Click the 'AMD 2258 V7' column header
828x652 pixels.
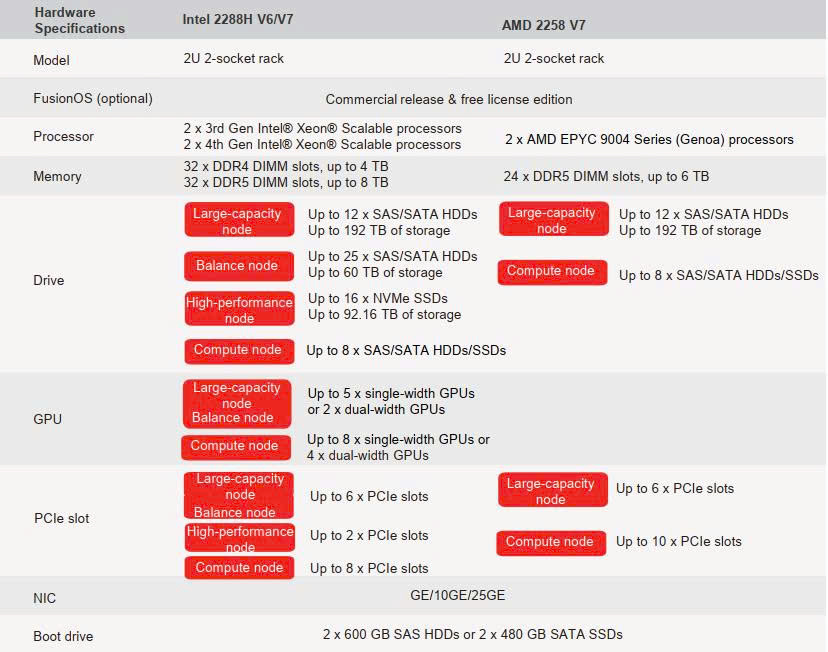click(x=543, y=25)
